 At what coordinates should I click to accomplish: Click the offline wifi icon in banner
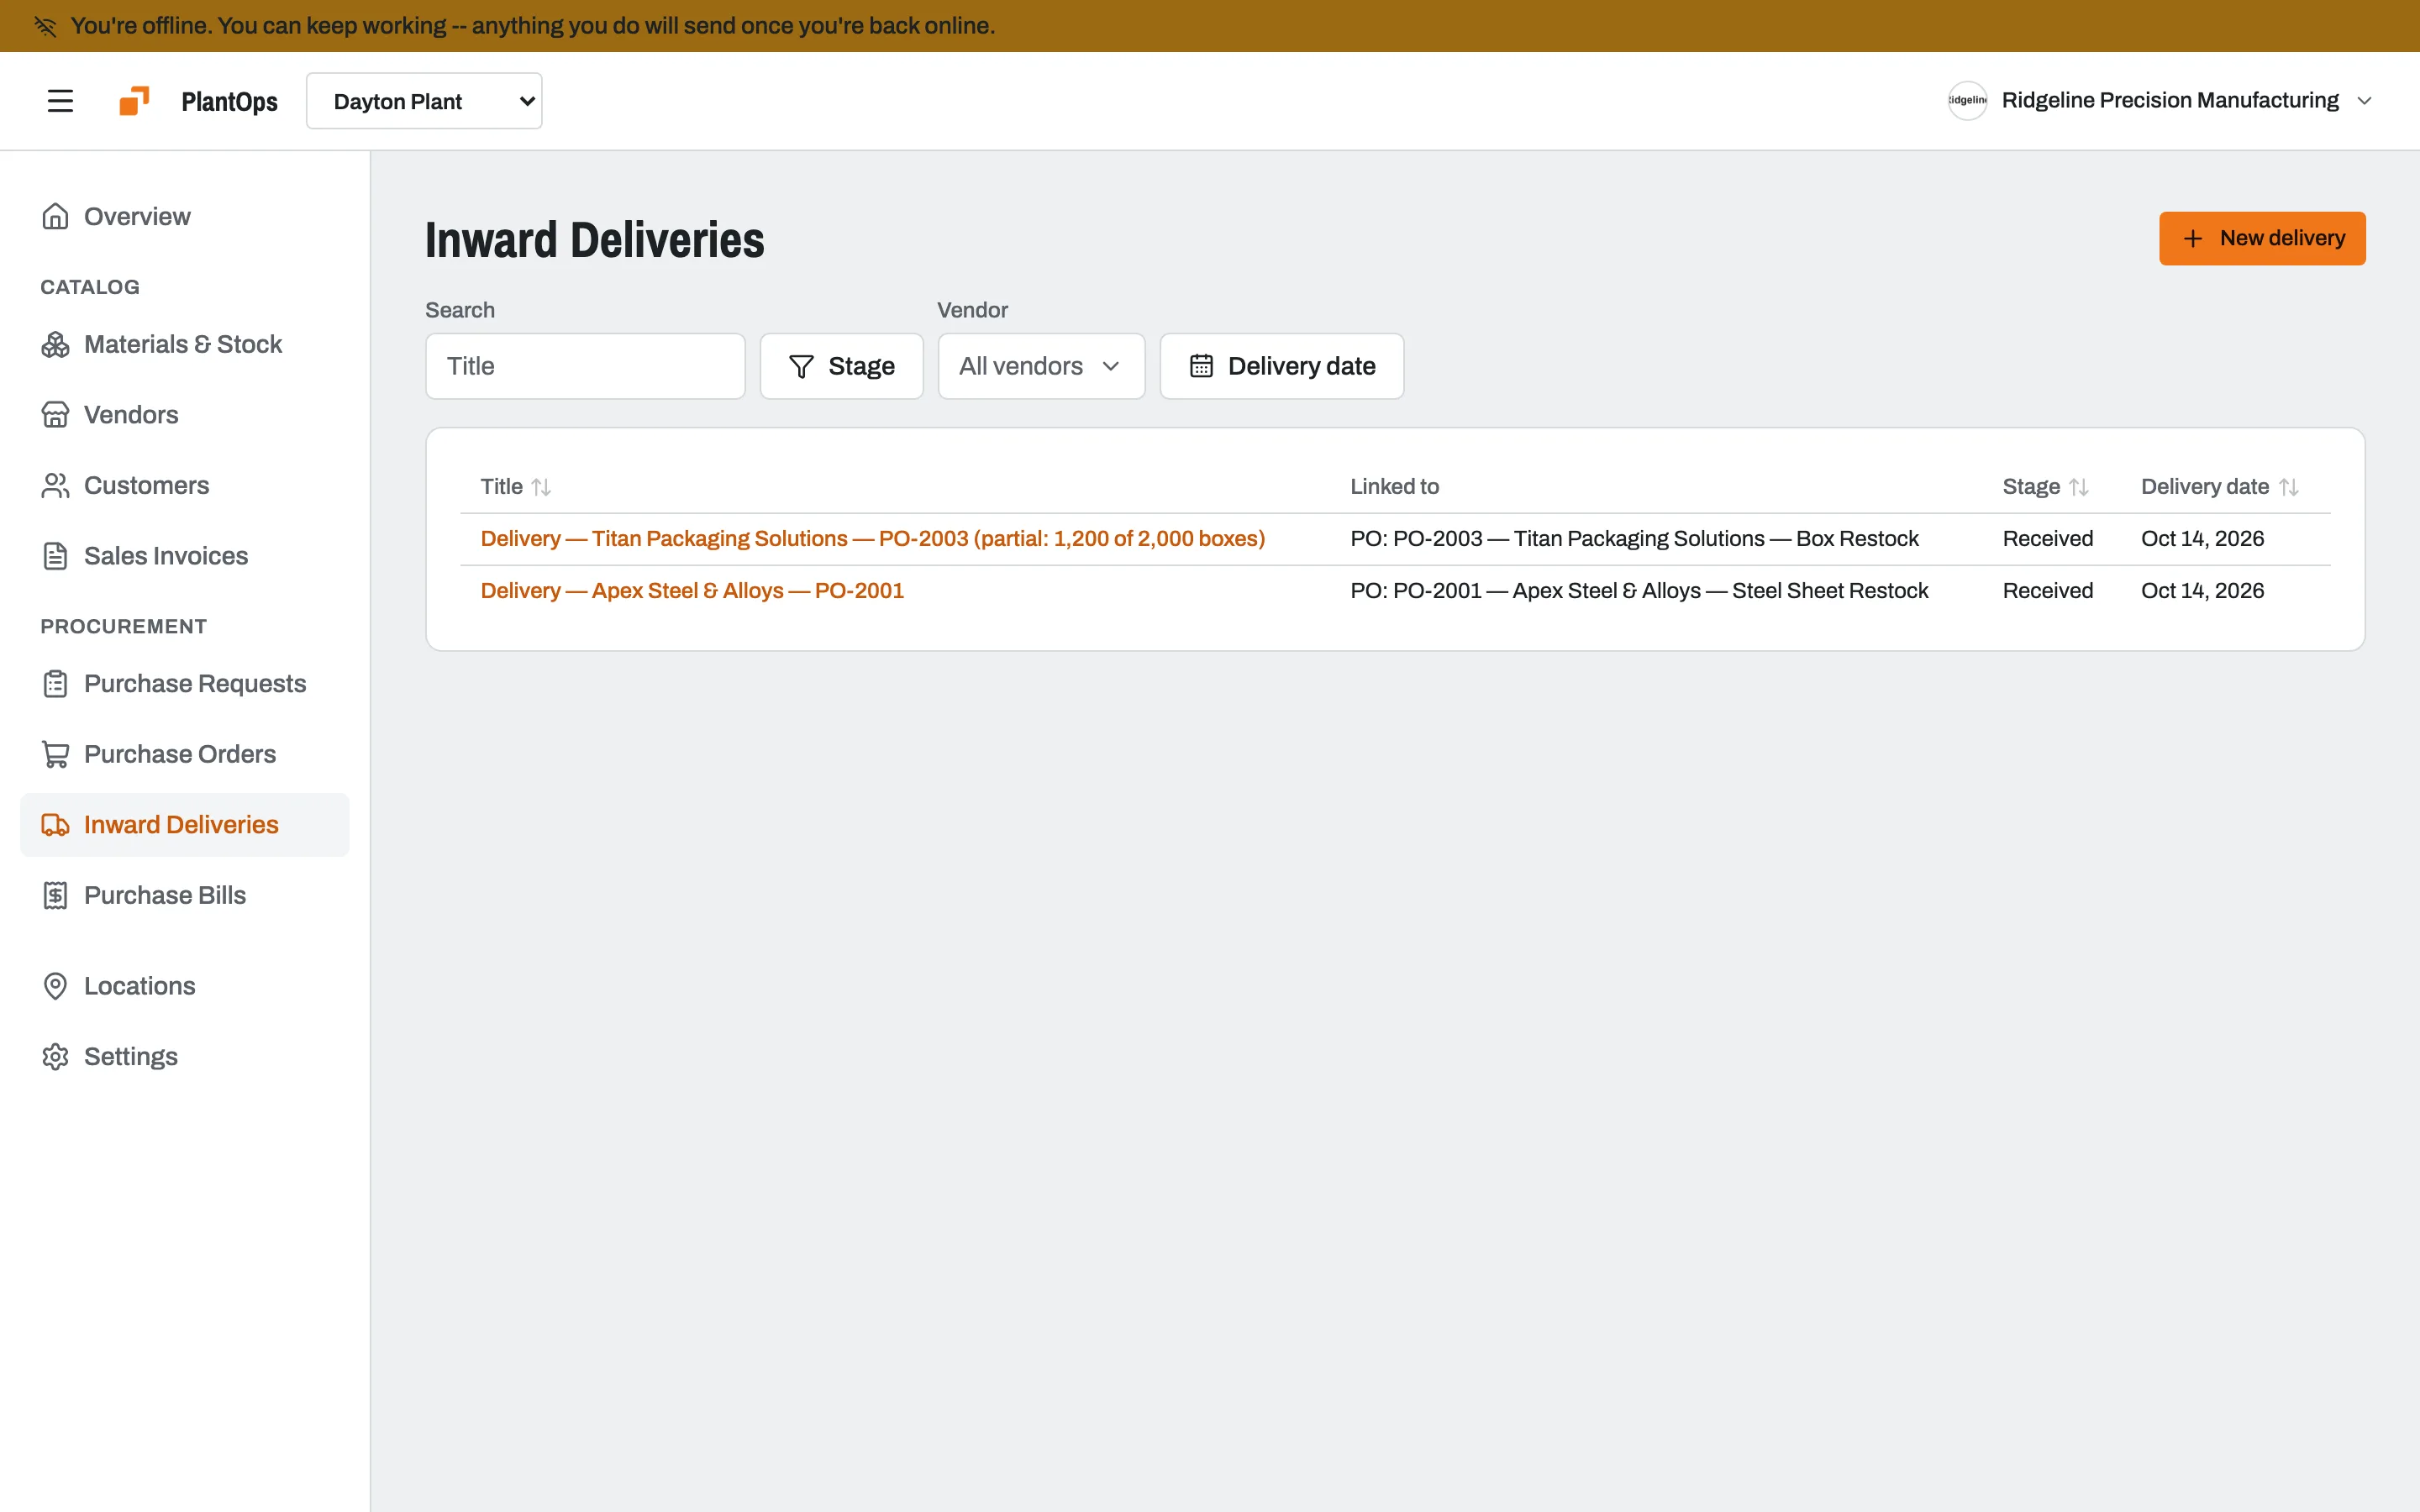(x=45, y=26)
